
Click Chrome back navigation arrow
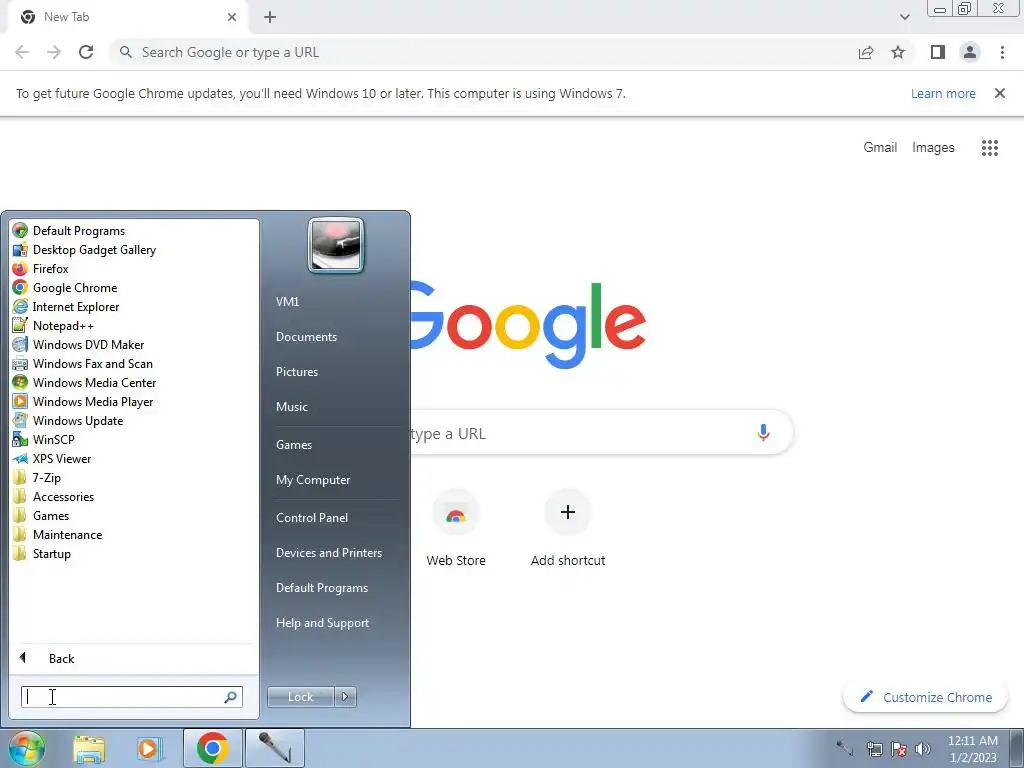(22, 52)
